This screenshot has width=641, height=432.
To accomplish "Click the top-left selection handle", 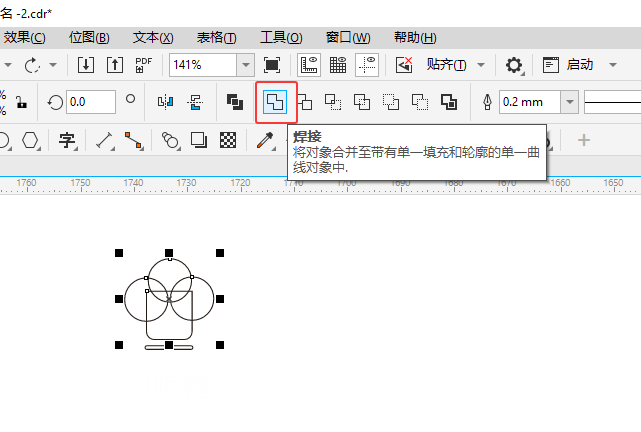I will click(x=119, y=253).
